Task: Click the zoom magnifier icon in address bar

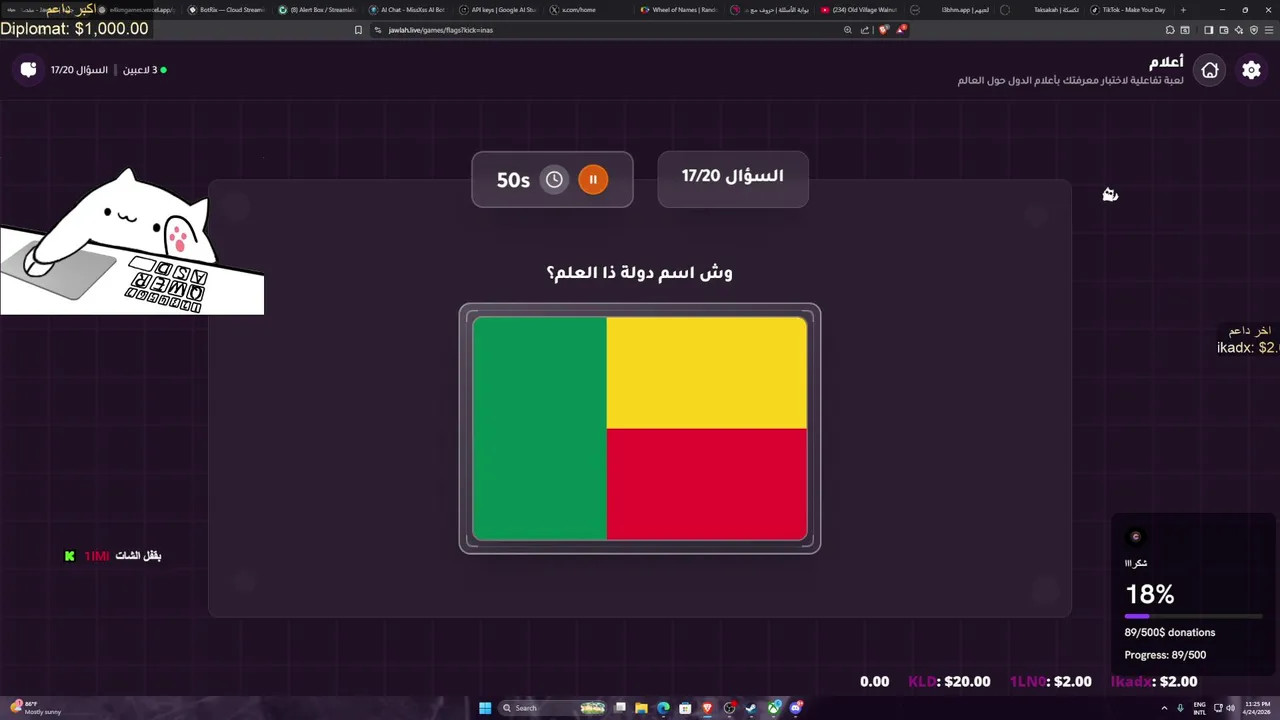Action: (848, 30)
